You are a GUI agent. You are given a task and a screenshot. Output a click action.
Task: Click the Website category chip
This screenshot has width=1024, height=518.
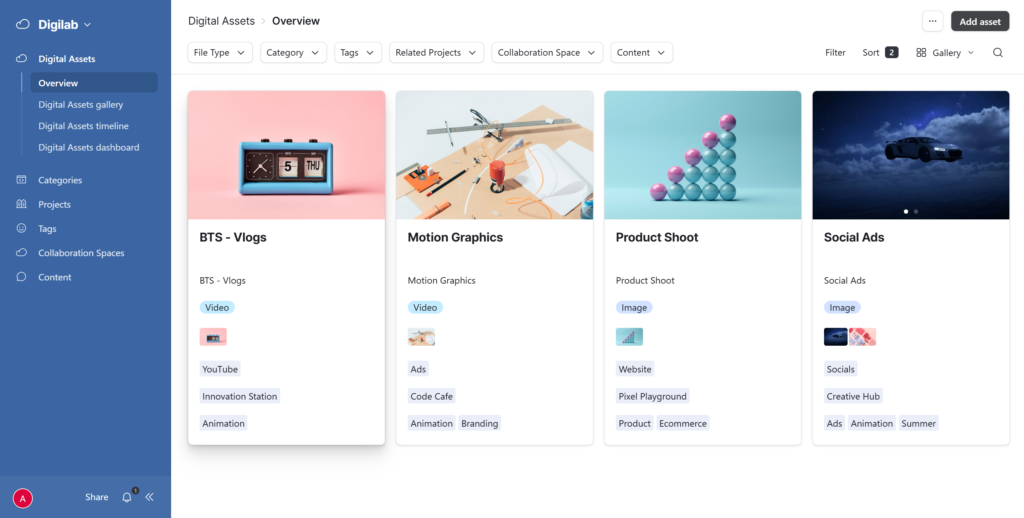pyautogui.click(x=635, y=369)
